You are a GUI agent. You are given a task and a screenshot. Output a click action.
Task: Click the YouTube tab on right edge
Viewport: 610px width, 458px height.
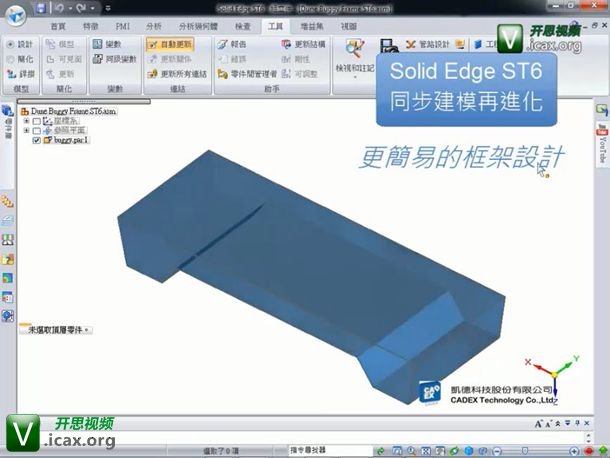(602, 142)
